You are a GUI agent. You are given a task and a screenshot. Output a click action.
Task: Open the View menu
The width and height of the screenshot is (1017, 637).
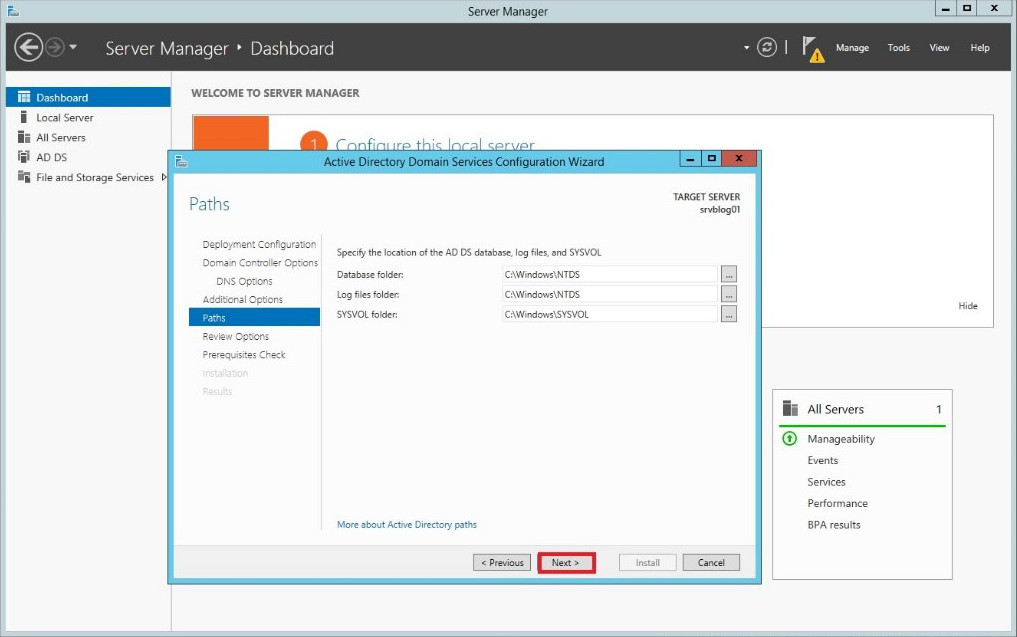click(939, 47)
